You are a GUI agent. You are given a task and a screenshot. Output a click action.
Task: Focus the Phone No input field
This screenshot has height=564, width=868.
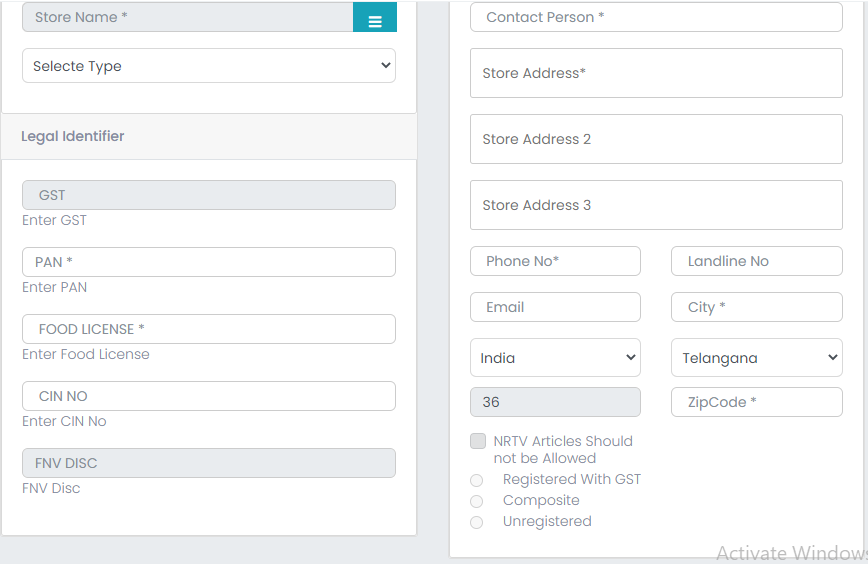point(555,261)
